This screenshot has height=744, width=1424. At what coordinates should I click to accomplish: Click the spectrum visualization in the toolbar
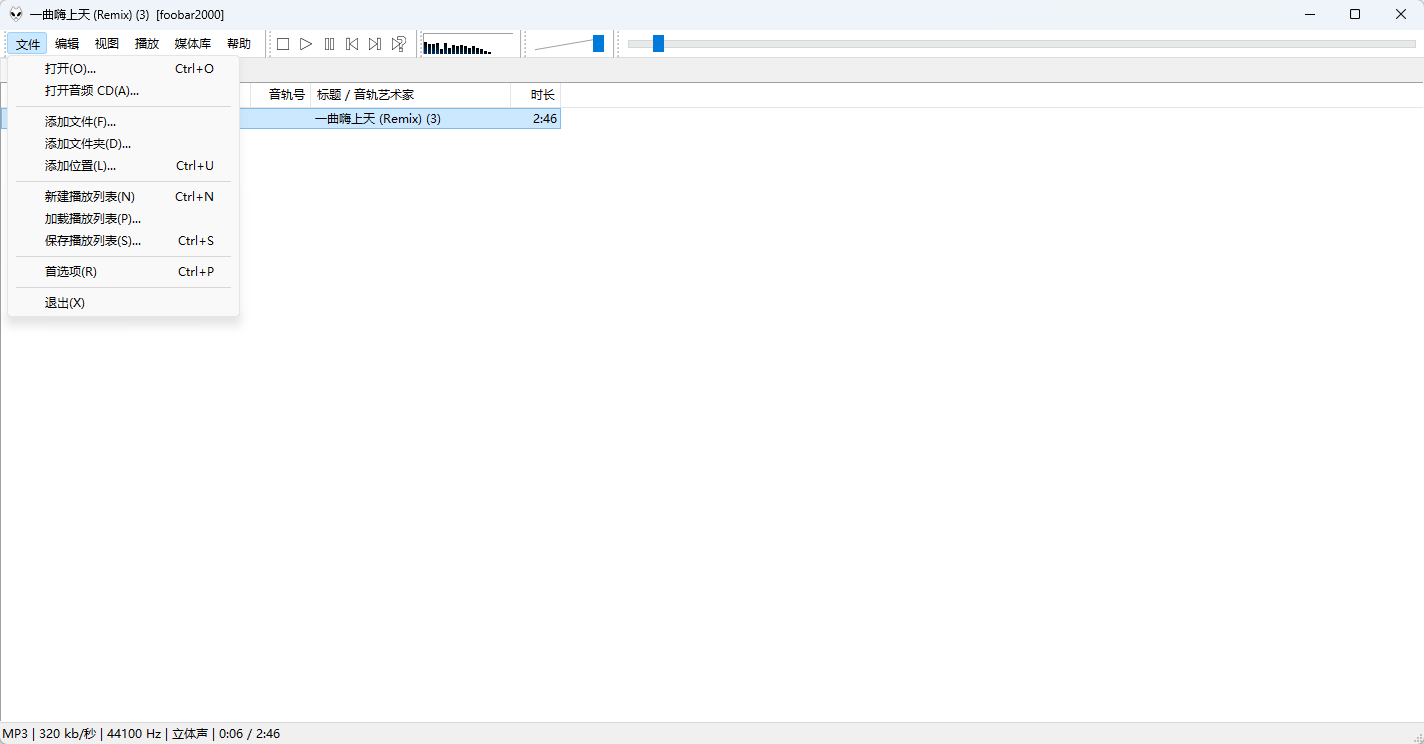tap(467, 45)
